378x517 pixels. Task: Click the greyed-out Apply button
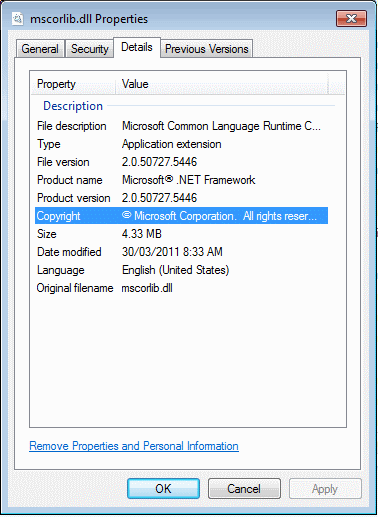click(325, 489)
